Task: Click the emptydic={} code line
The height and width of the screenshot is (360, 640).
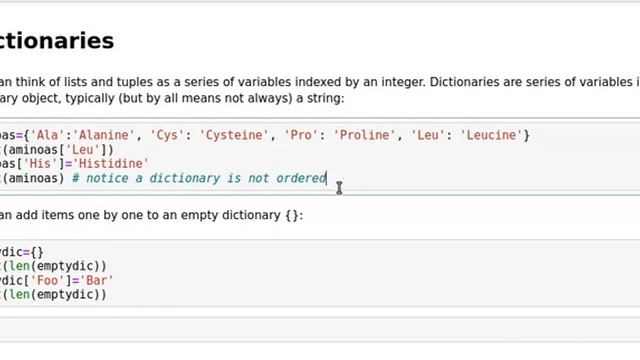Action: tap(22, 252)
